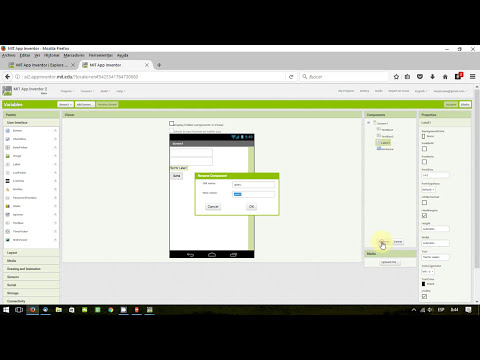This screenshot has height=360, width=480.
Task: Open help icon beside Label palette item
Action: (x=55, y=164)
